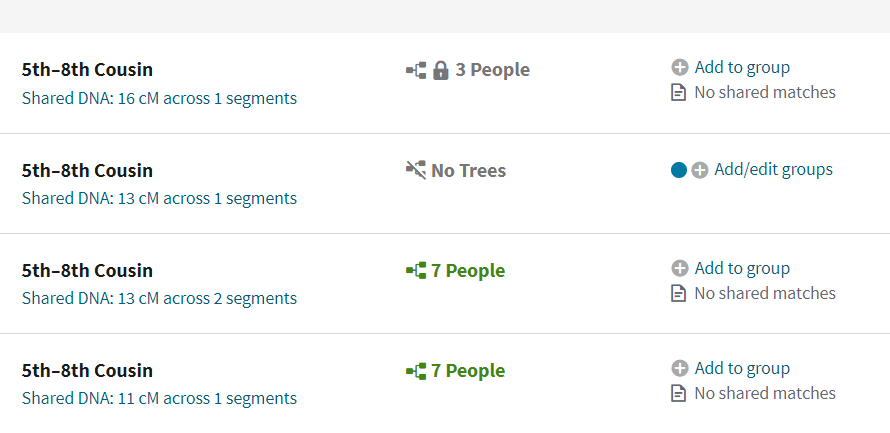
Task: Click the plus icon in the 11 cM row
Action: tap(680, 368)
